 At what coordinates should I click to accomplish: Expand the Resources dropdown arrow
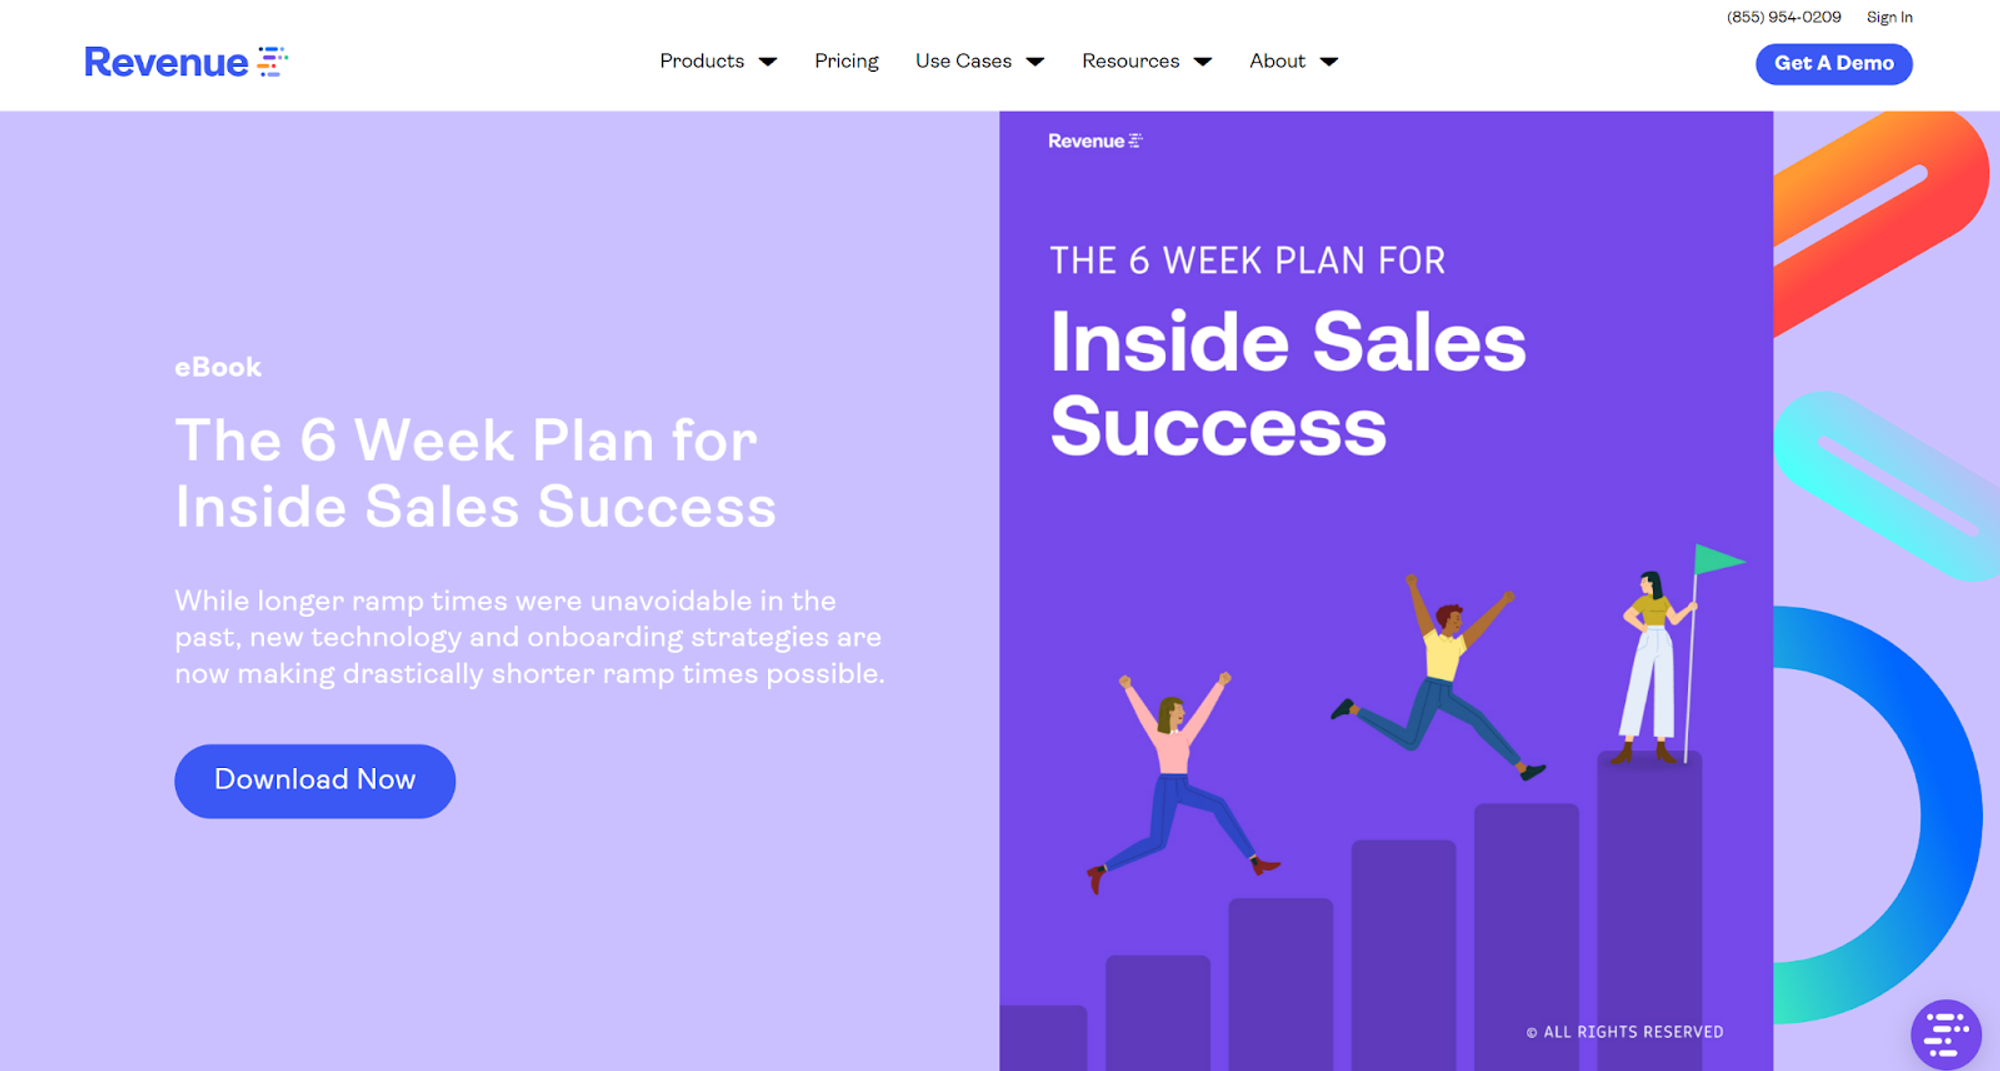point(1203,62)
